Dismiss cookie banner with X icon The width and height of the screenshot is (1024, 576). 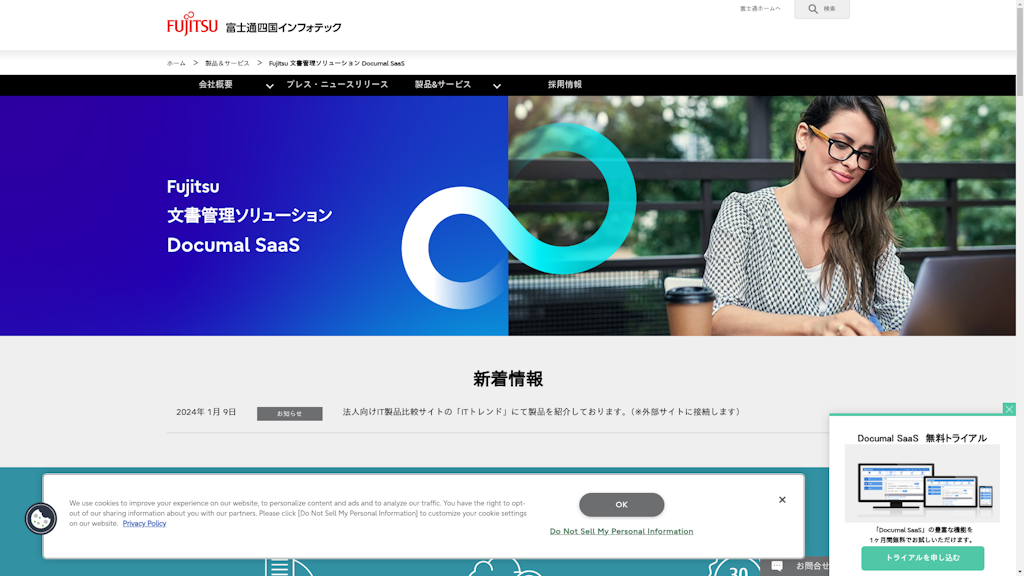[782, 500]
